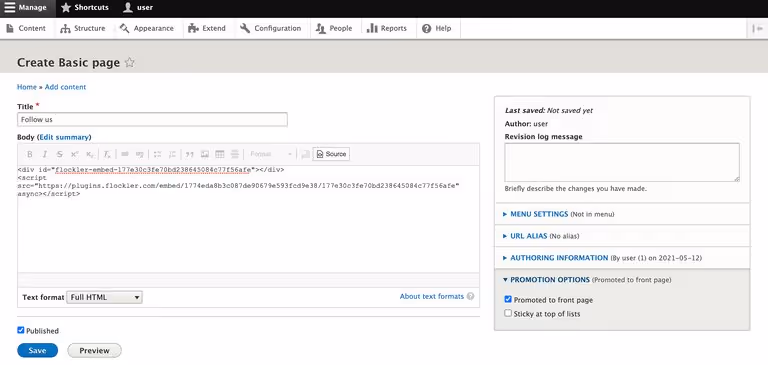Open the Content admin menu
This screenshot has width=768, height=365.
point(26,28)
